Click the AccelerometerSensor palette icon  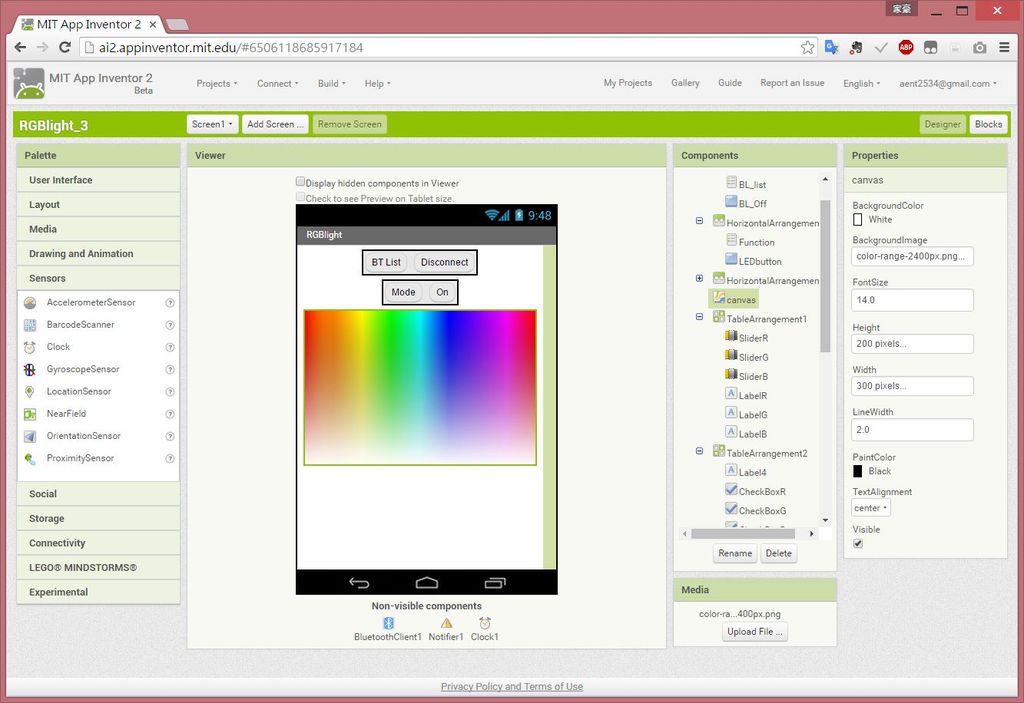click(30, 302)
